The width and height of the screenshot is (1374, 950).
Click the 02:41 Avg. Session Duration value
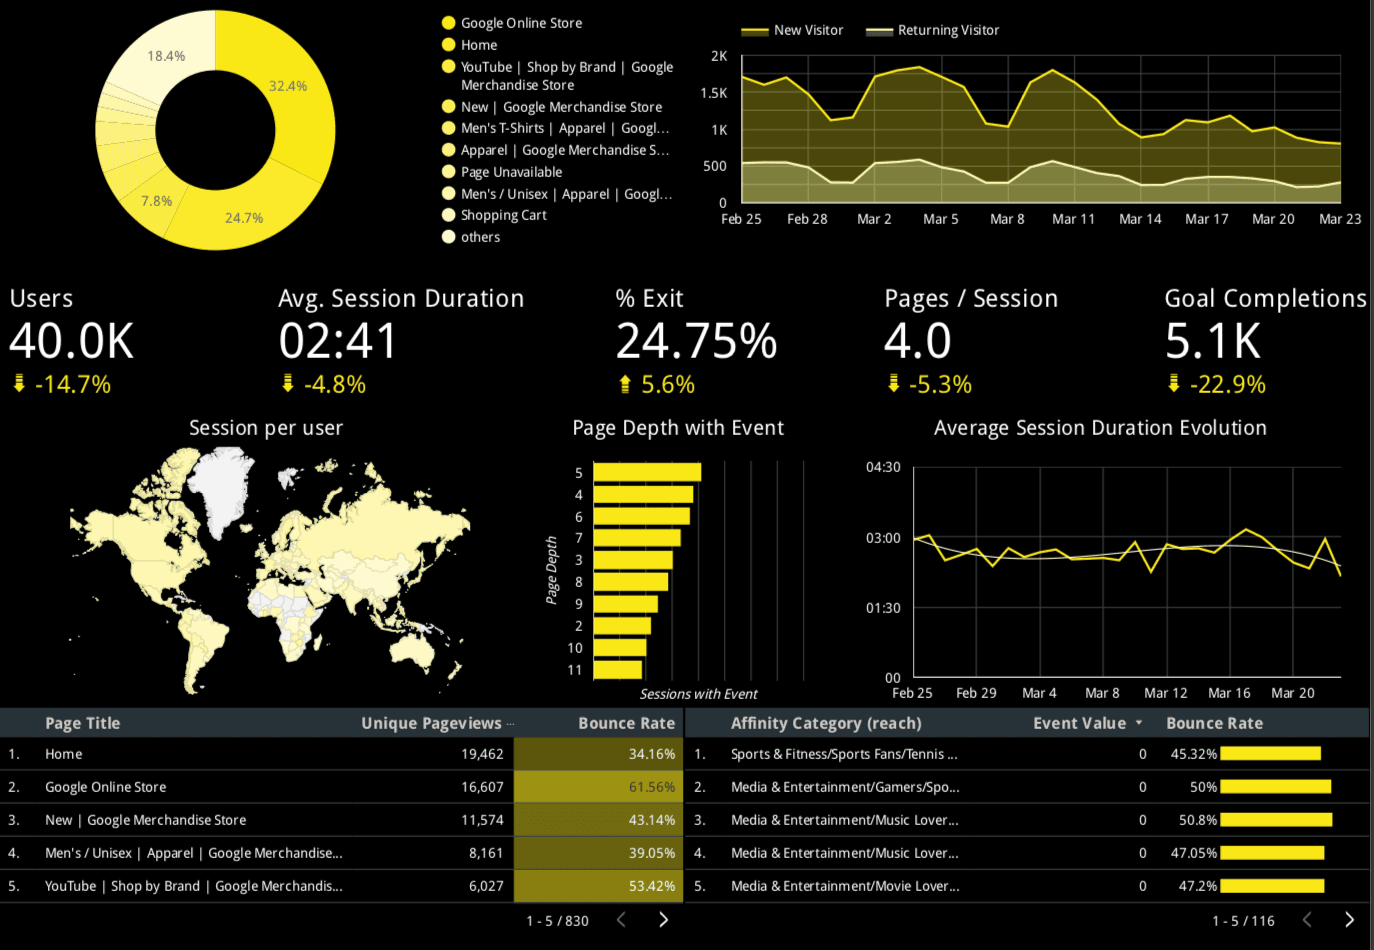click(x=338, y=341)
